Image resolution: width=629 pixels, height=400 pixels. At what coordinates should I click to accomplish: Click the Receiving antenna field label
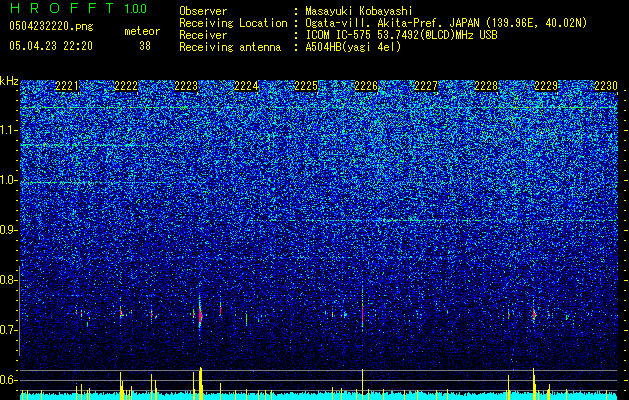point(230,47)
